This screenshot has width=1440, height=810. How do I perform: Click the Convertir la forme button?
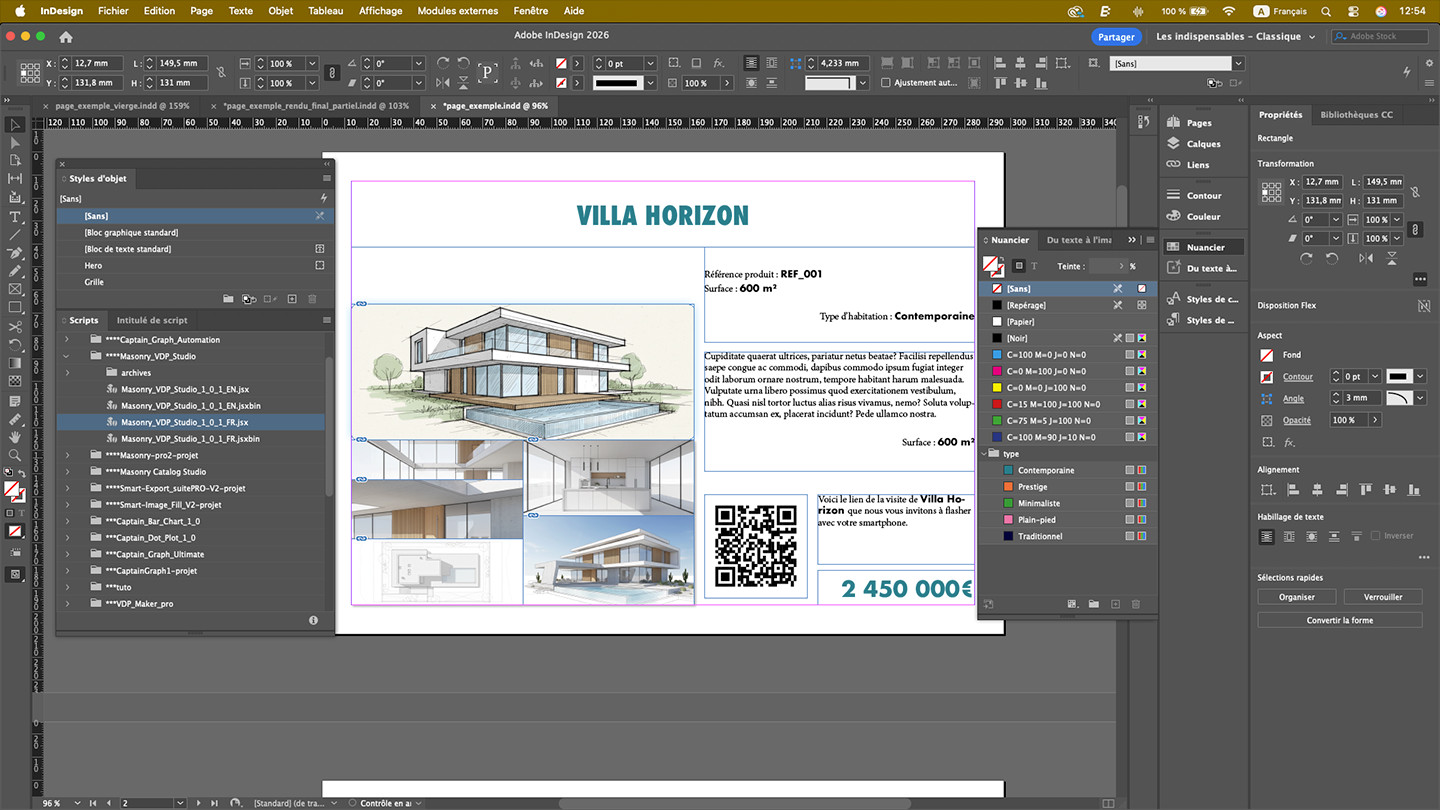pos(1339,620)
